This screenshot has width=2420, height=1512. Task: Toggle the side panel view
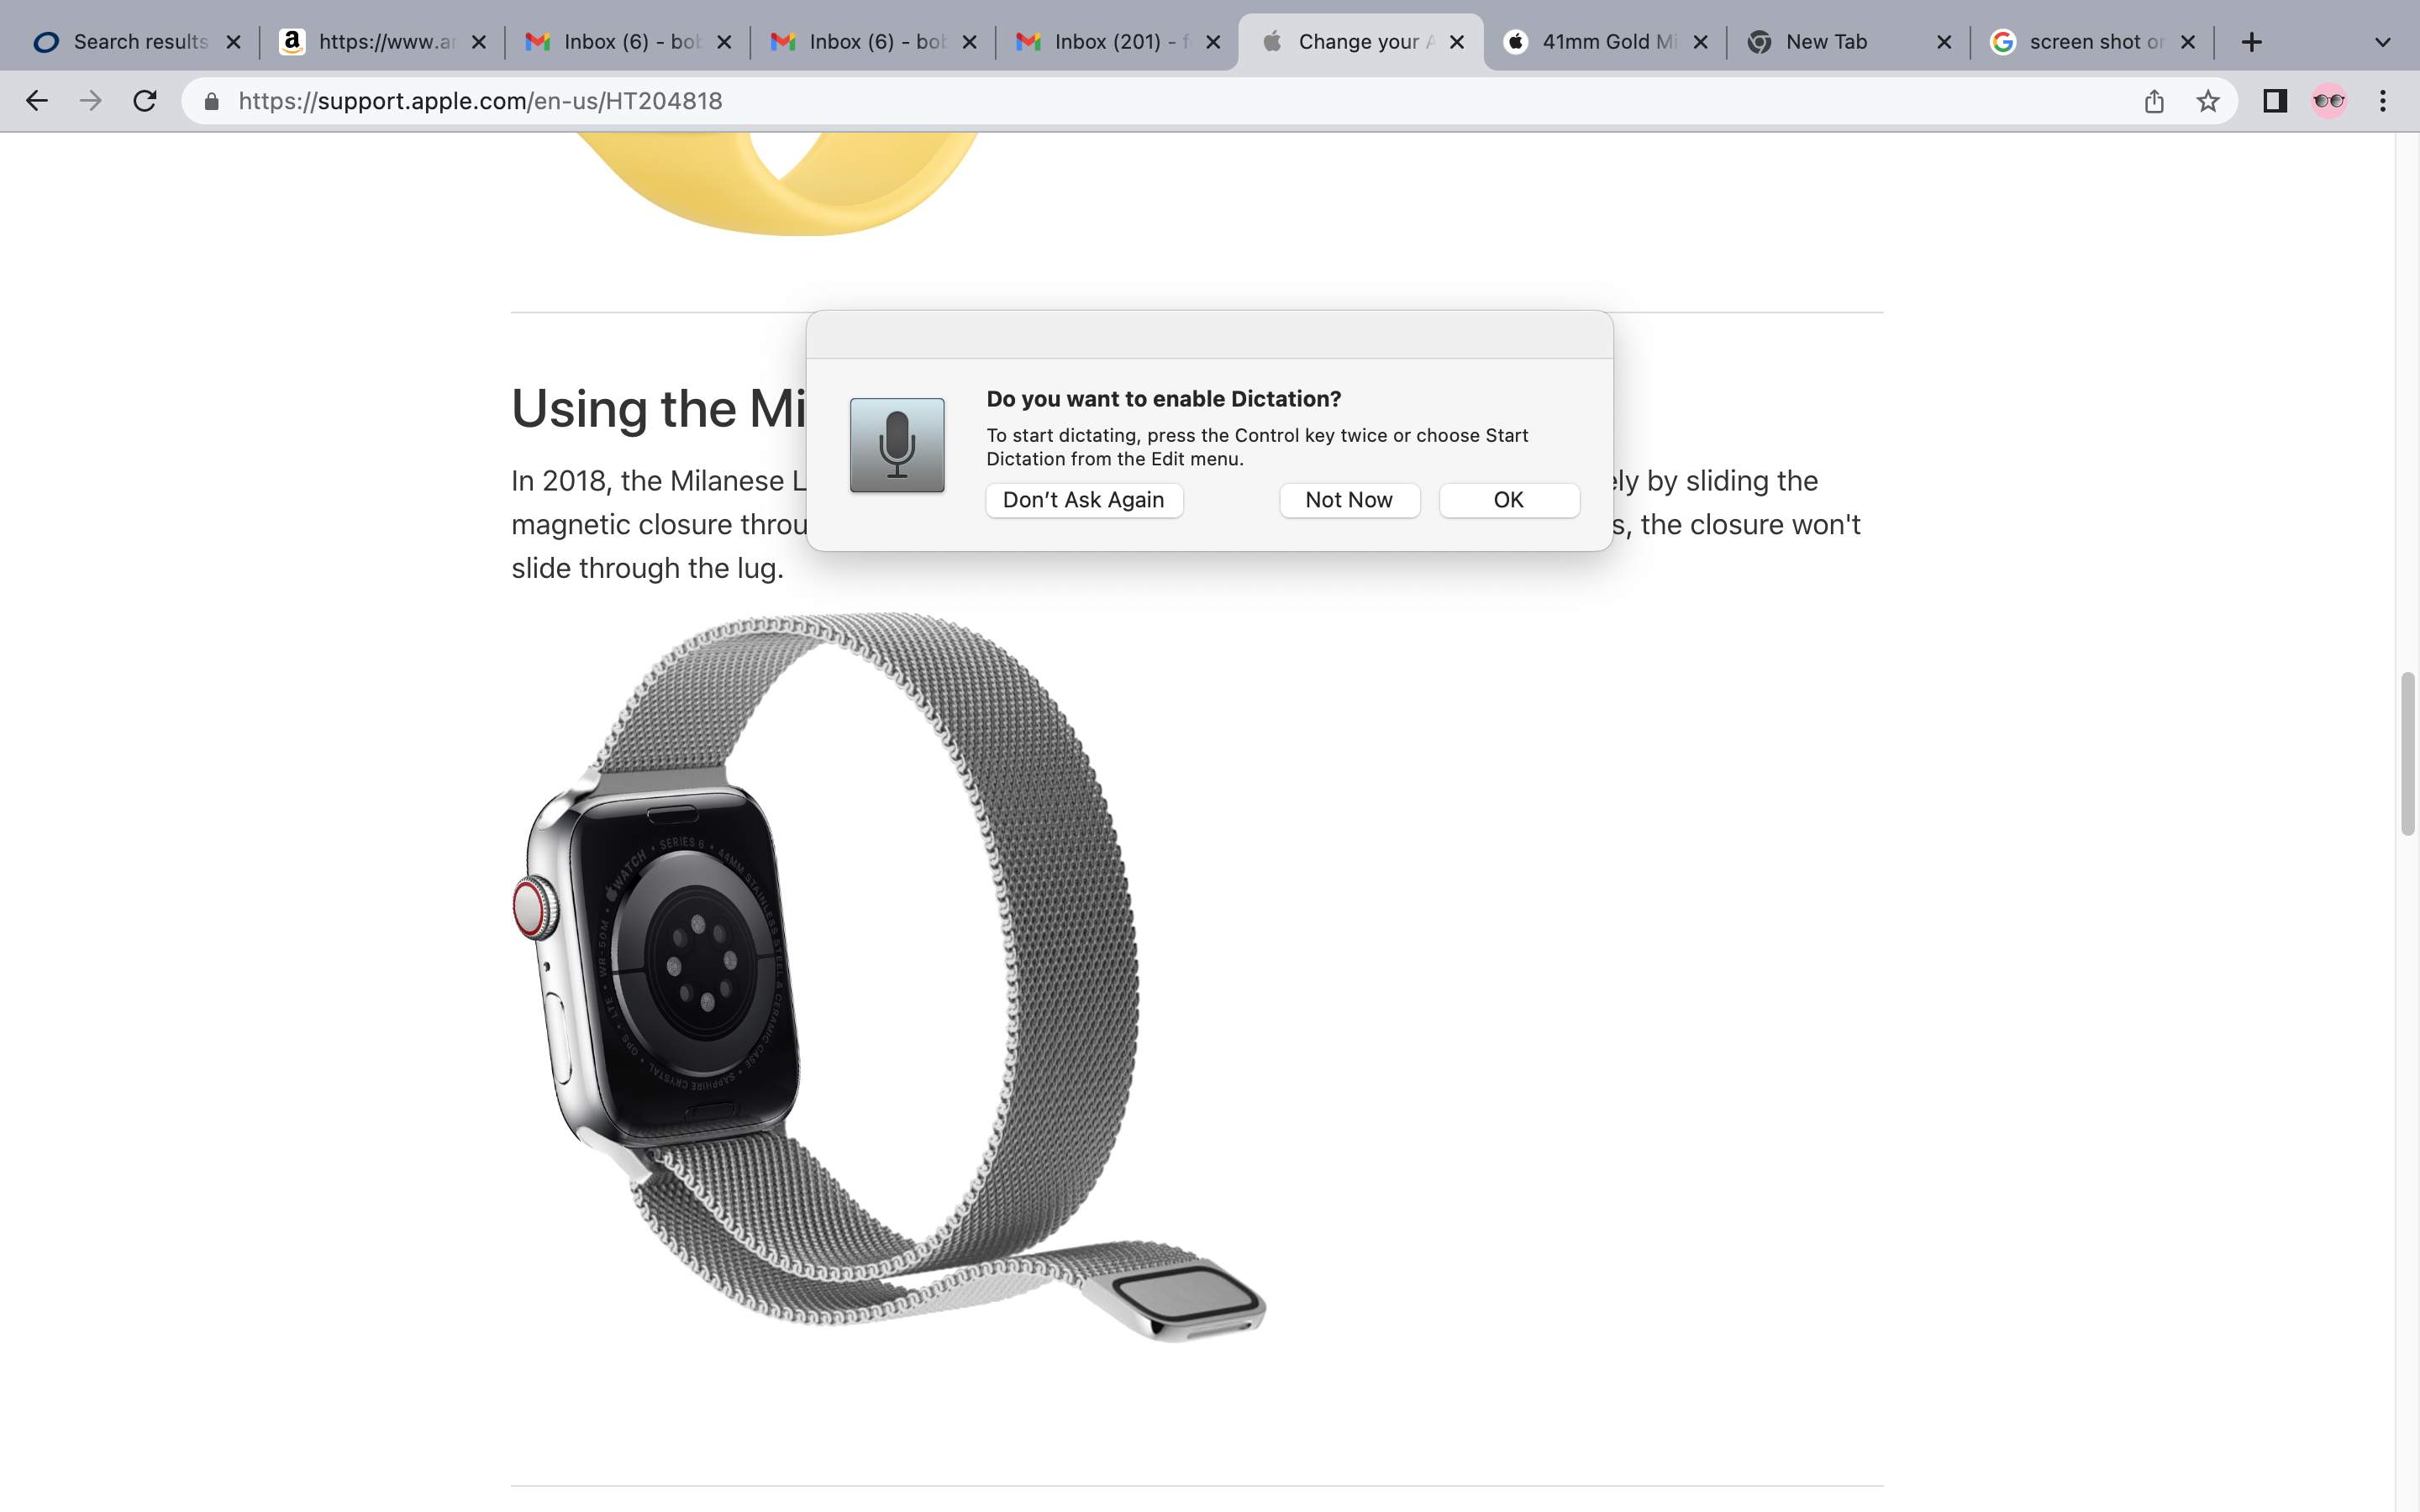tap(2275, 99)
